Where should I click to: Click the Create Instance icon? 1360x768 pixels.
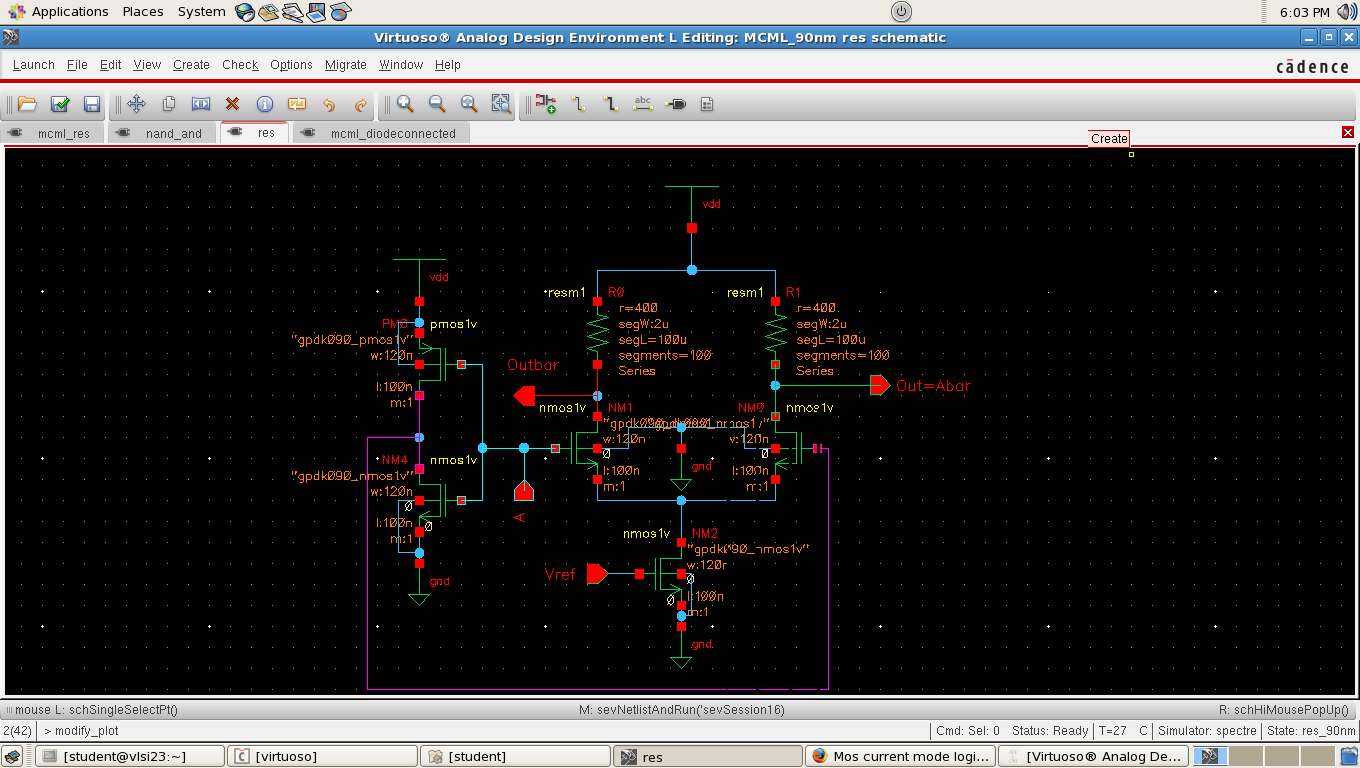point(545,104)
